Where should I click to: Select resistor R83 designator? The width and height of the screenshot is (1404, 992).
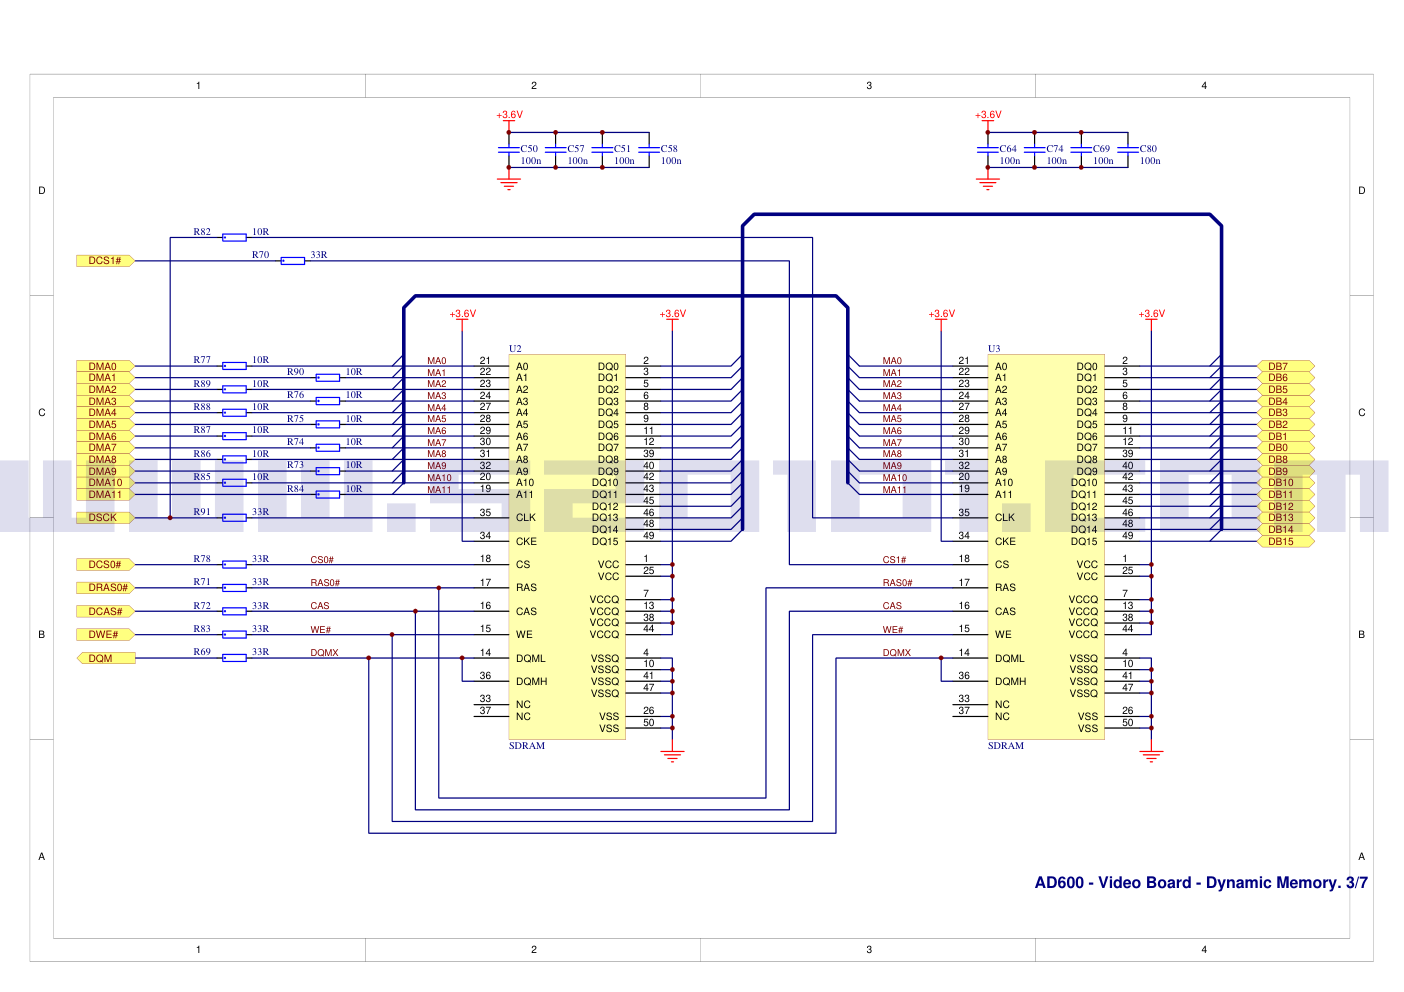[202, 629]
